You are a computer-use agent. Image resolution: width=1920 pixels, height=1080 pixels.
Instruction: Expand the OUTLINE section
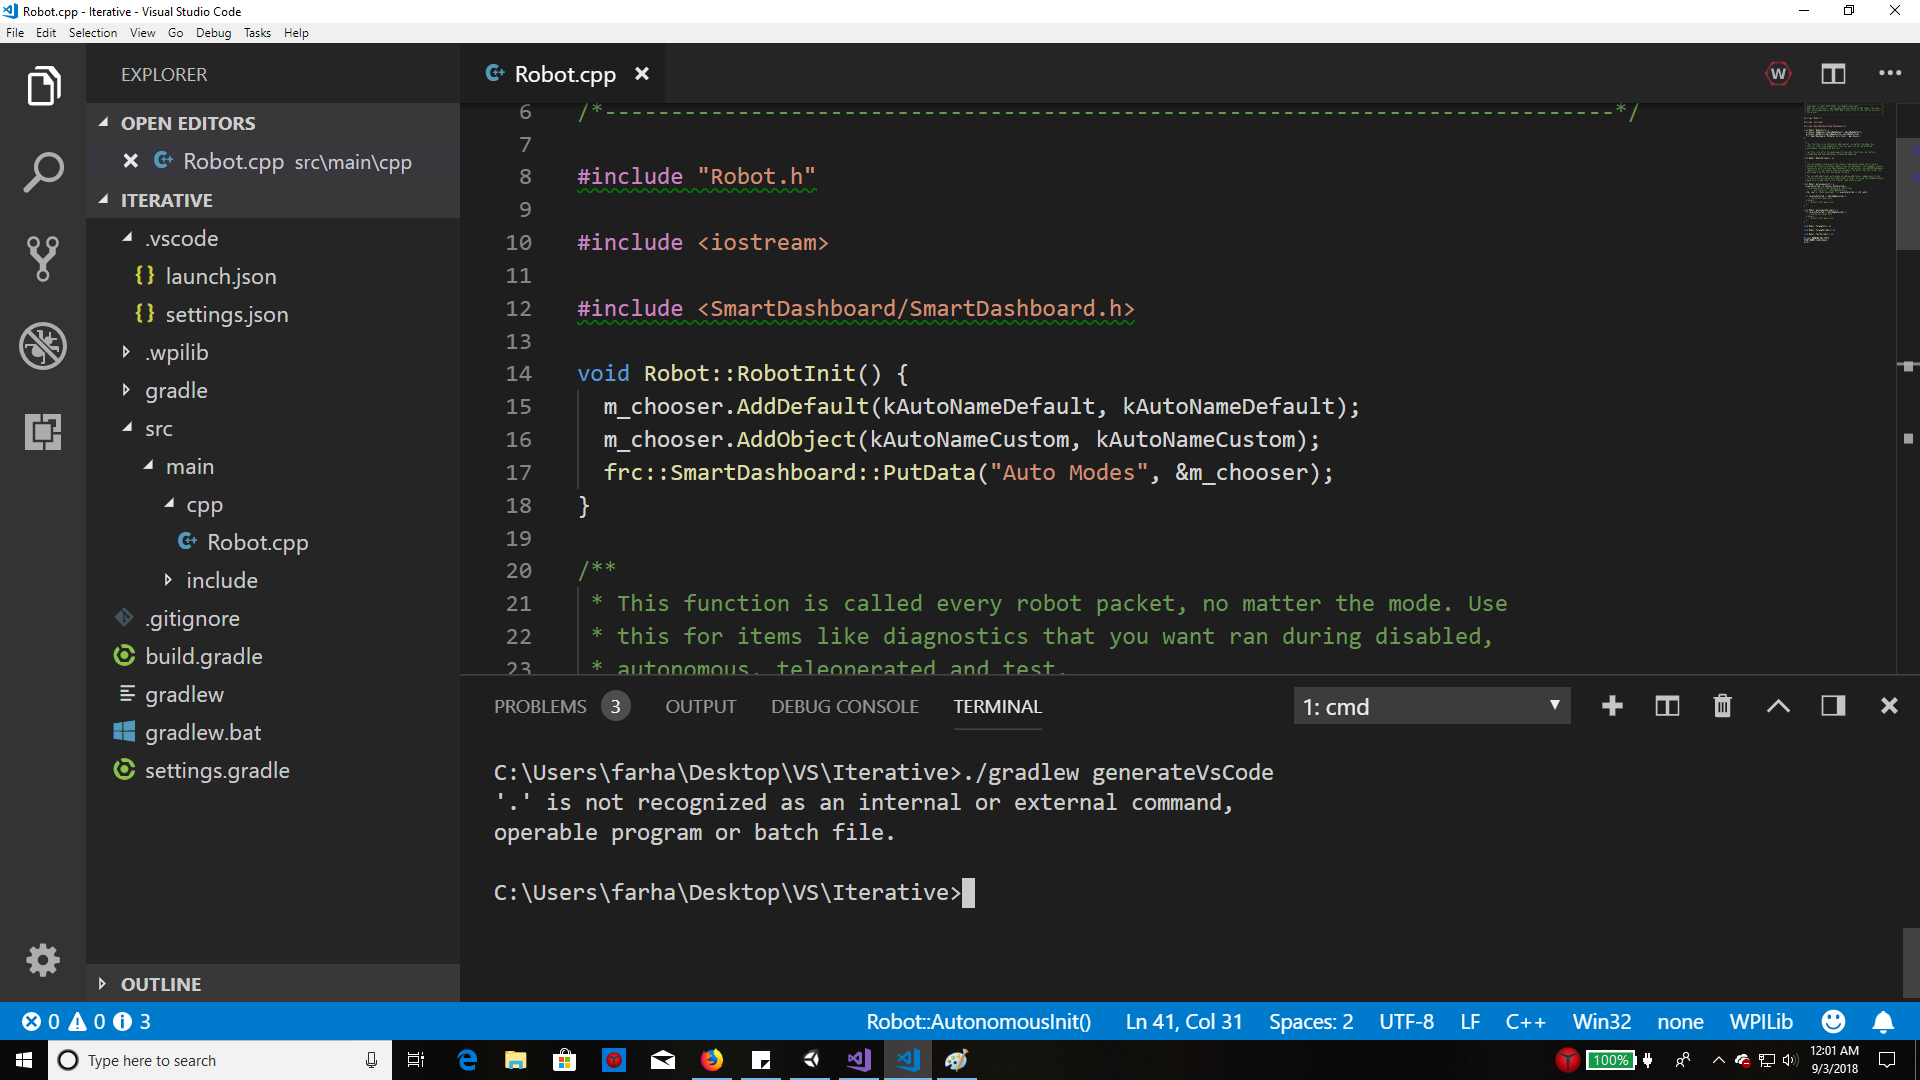tap(162, 984)
